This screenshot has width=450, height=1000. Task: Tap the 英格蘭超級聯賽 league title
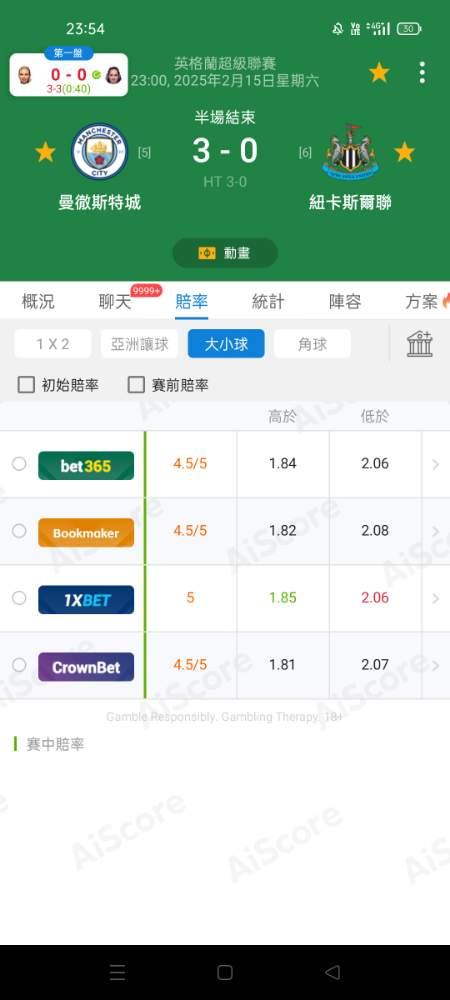pyautogui.click(x=225, y=64)
